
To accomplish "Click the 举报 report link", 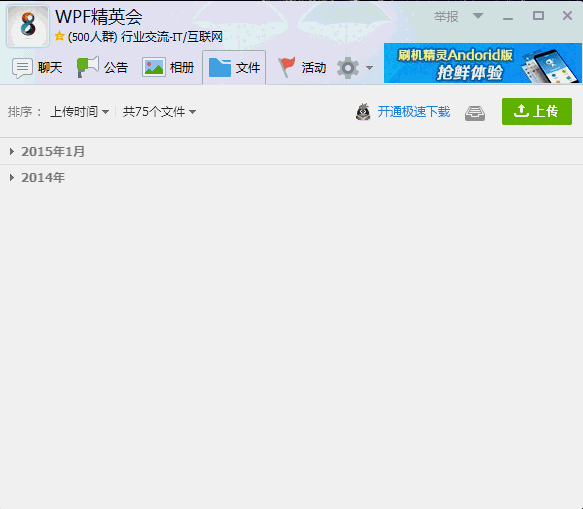I will (446, 16).
